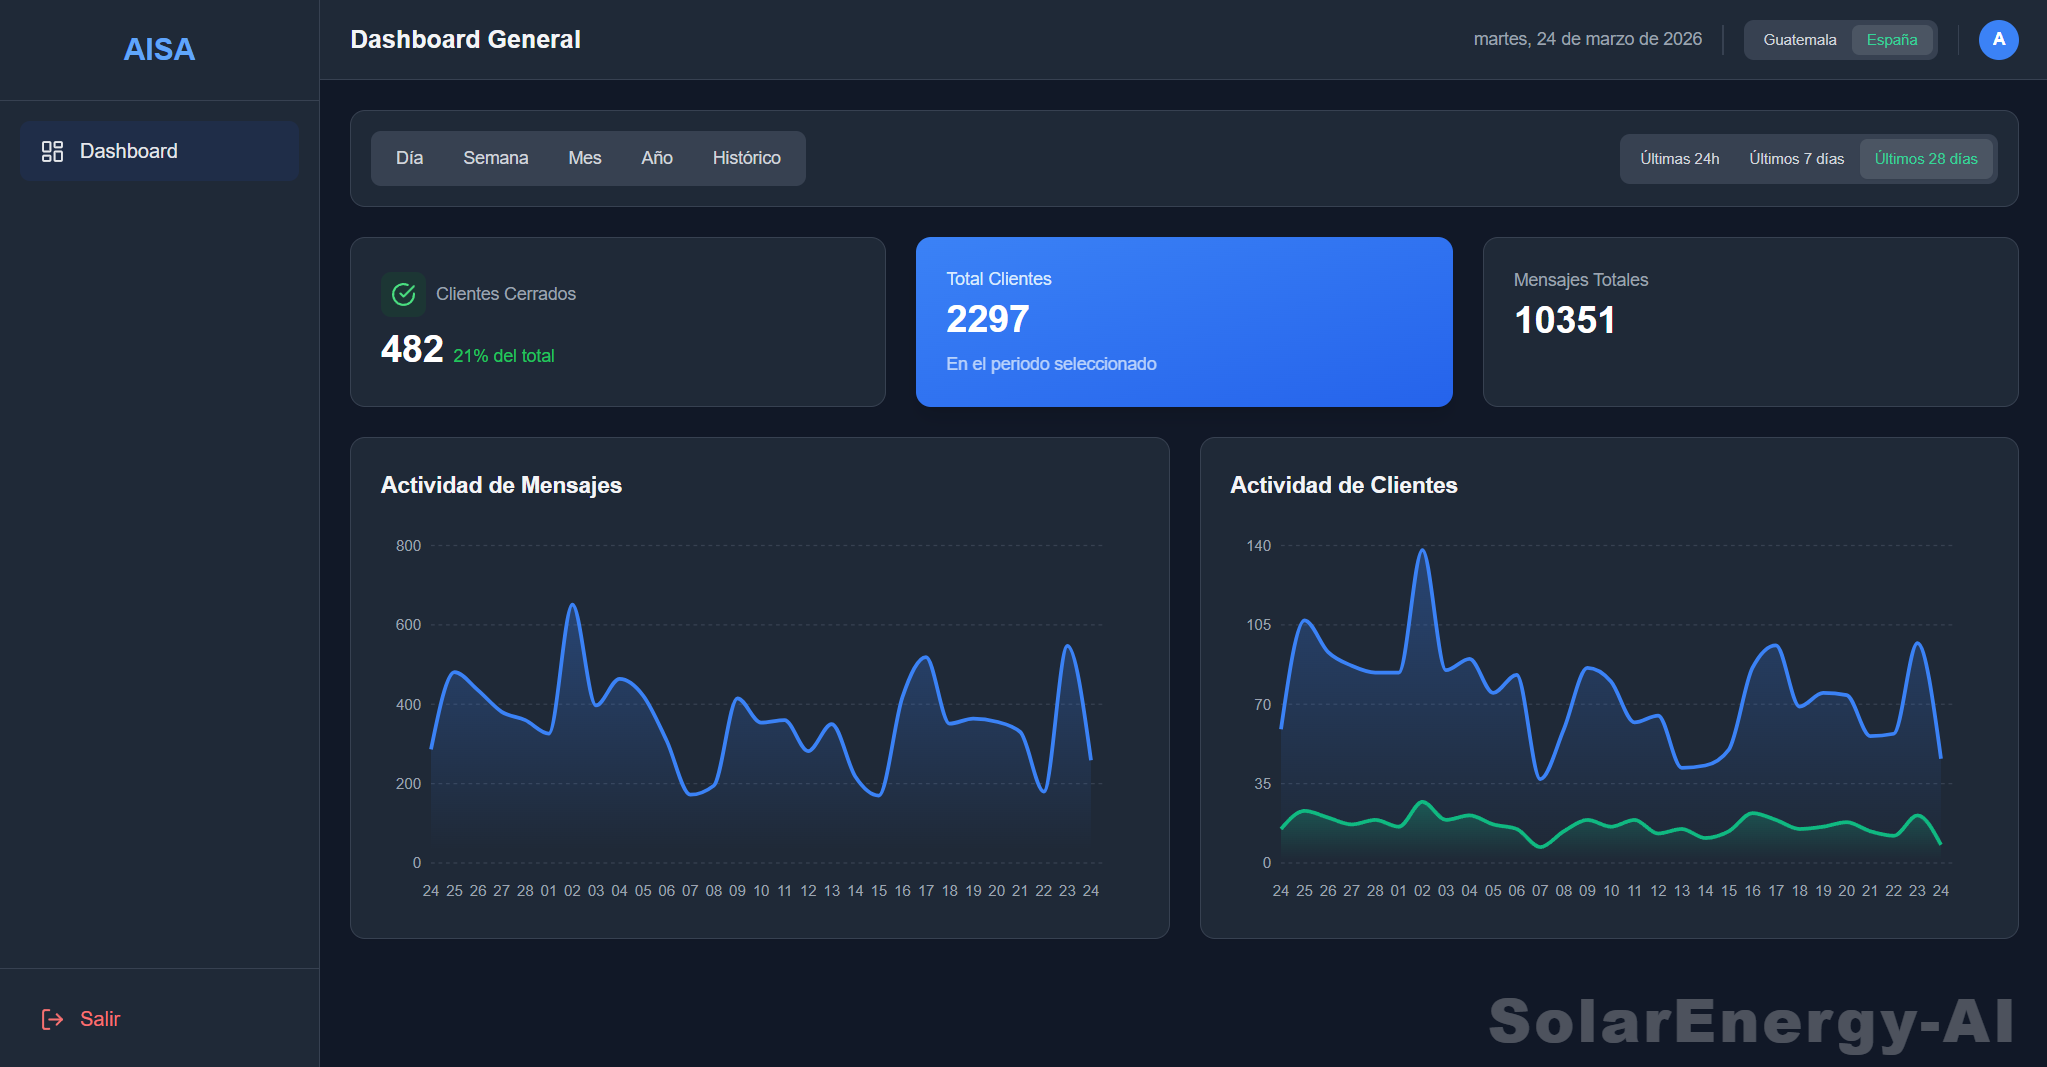Enable the Últimas 24h range
This screenshot has height=1067, width=2047.
(1678, 158)
